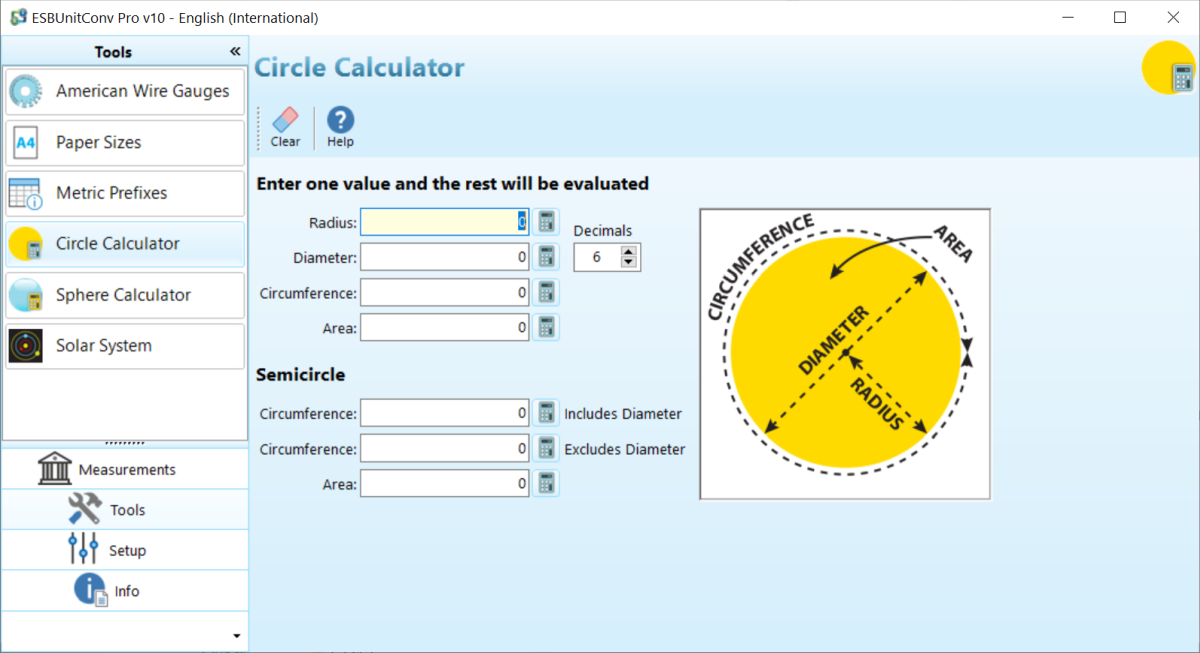Click the yellow circle in the diagram
Viewport: 1200px width, 653px height.
click(x=845, y=350)
